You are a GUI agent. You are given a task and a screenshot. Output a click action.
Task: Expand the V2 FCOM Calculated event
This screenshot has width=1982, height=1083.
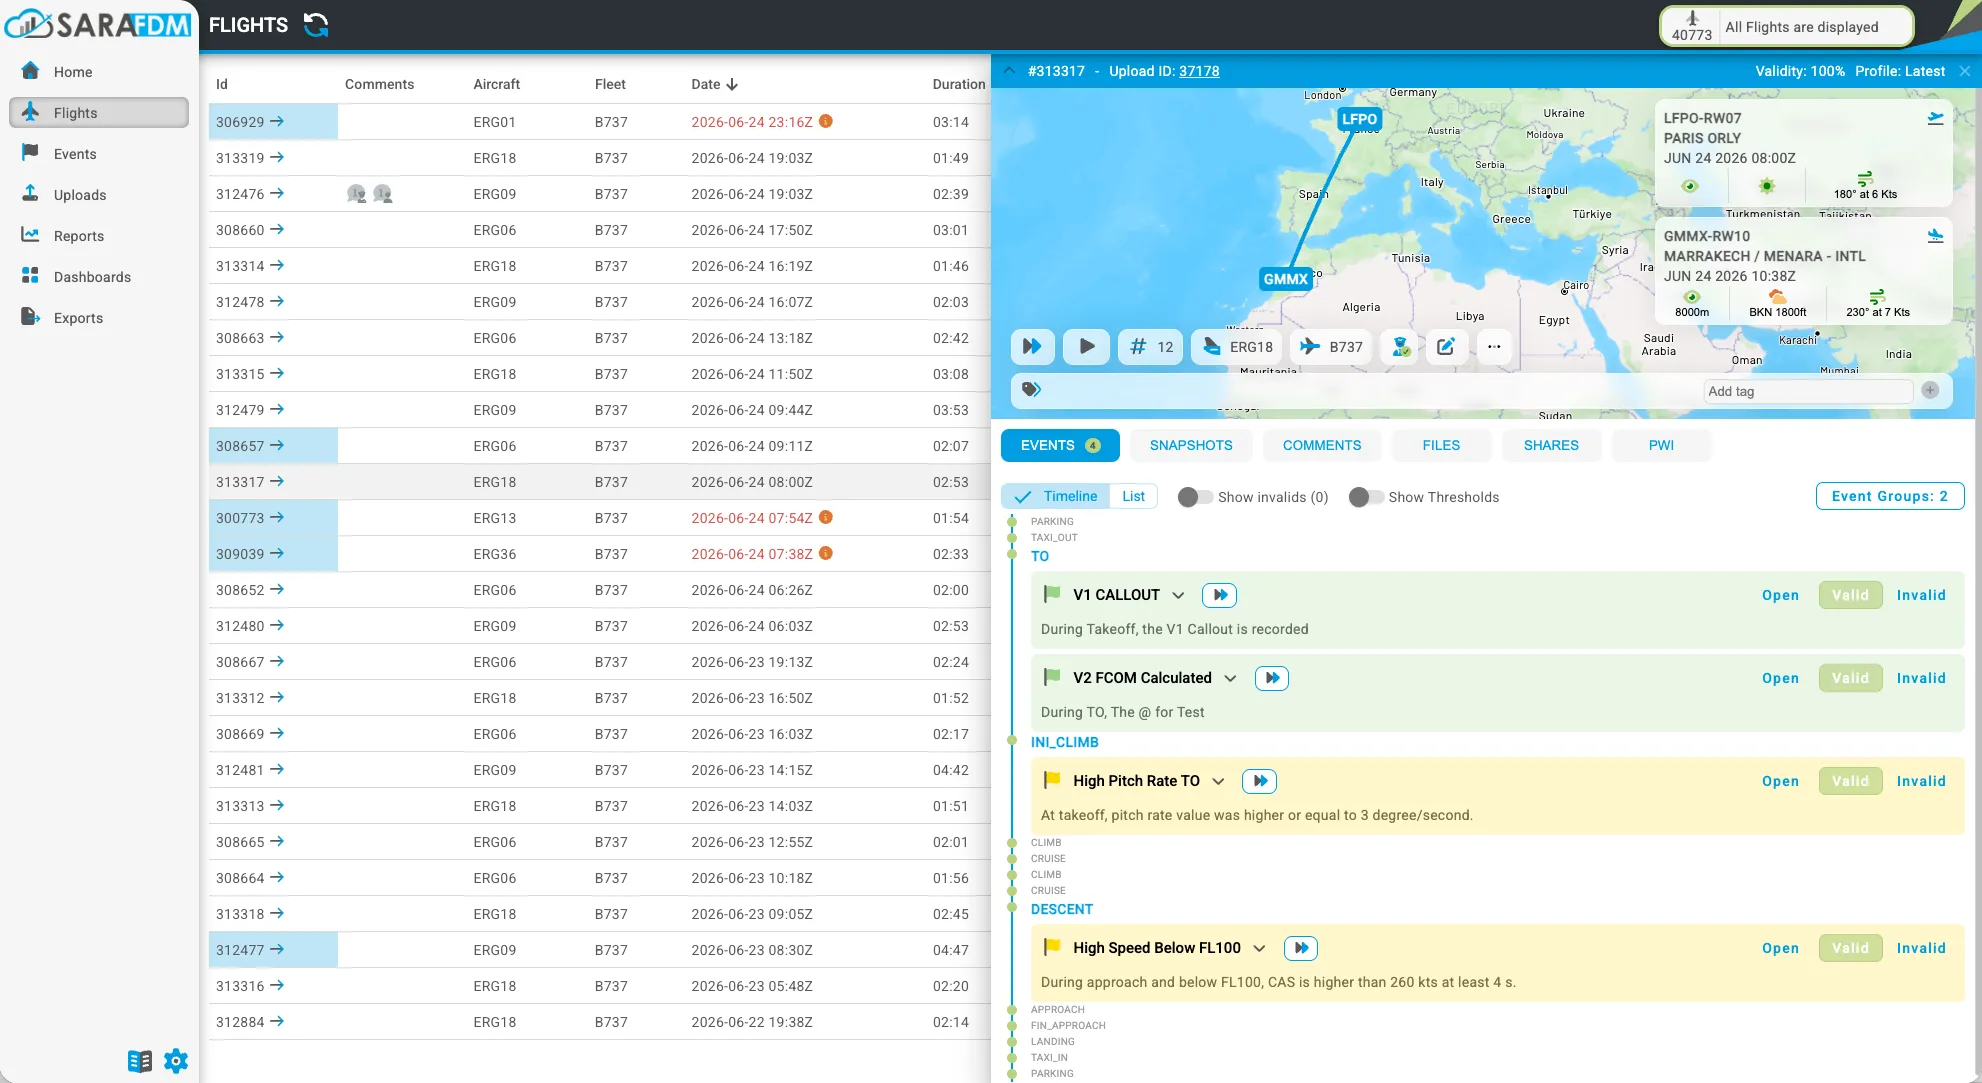(x=1230, y=678)
